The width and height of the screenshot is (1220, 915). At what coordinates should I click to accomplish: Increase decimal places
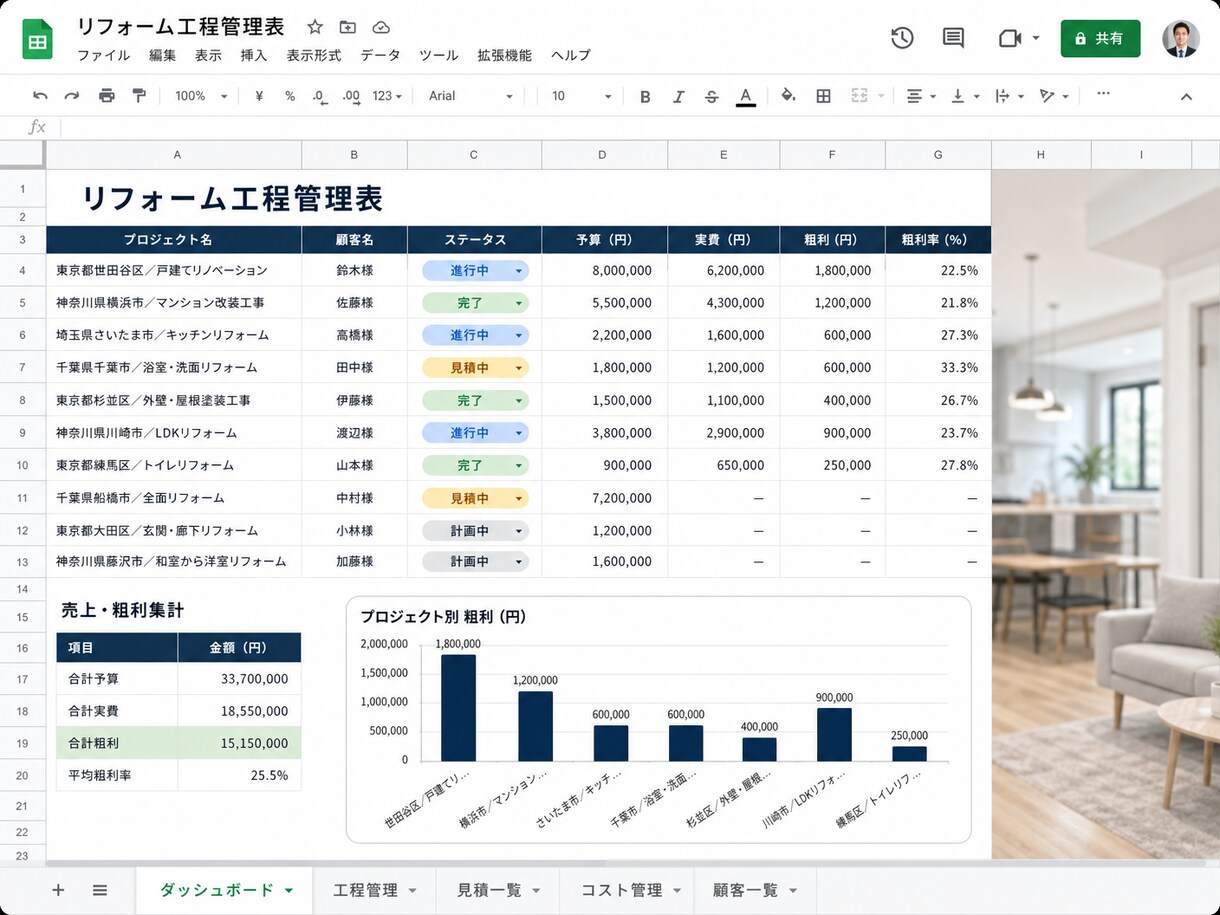(x=351, y=96)
